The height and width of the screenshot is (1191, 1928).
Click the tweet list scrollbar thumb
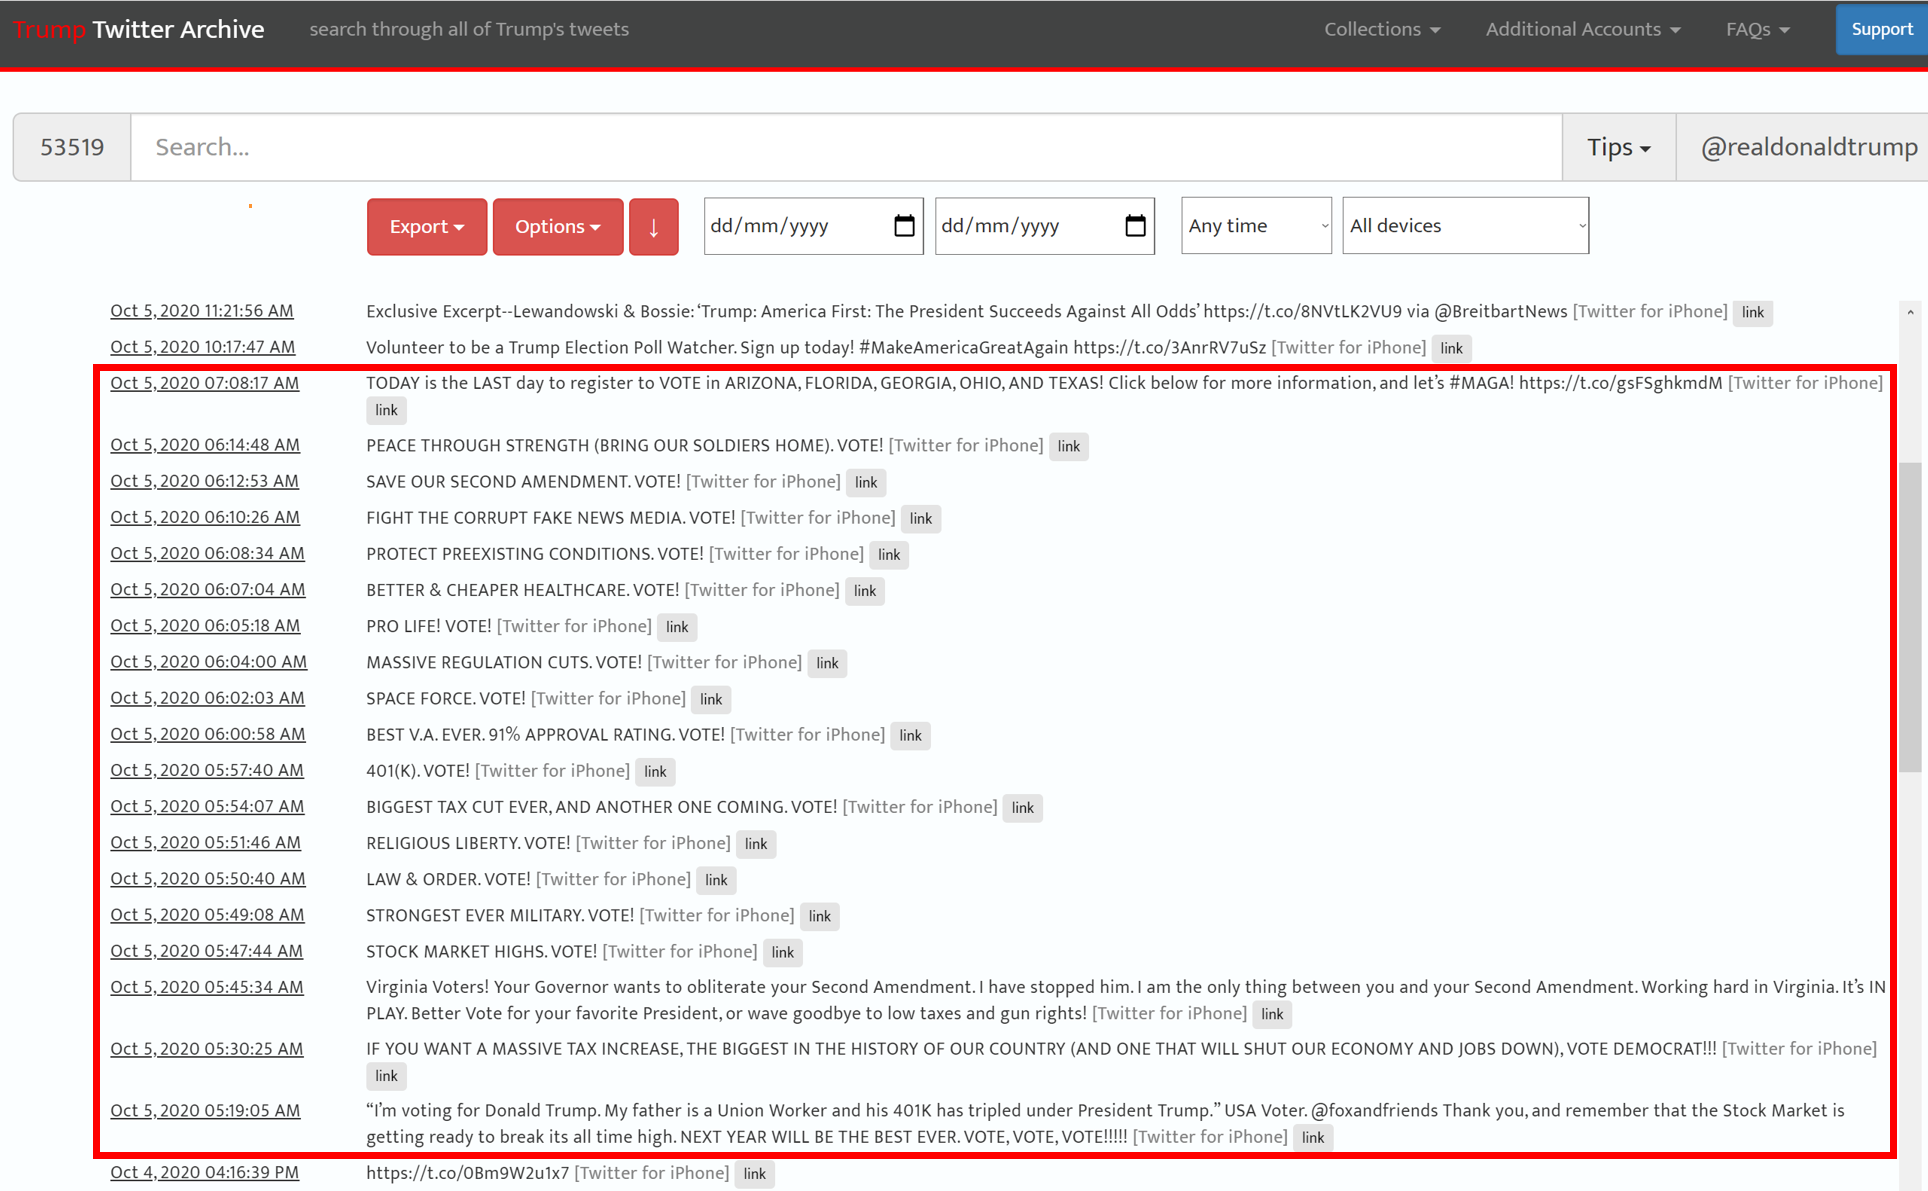point(1910,617)
